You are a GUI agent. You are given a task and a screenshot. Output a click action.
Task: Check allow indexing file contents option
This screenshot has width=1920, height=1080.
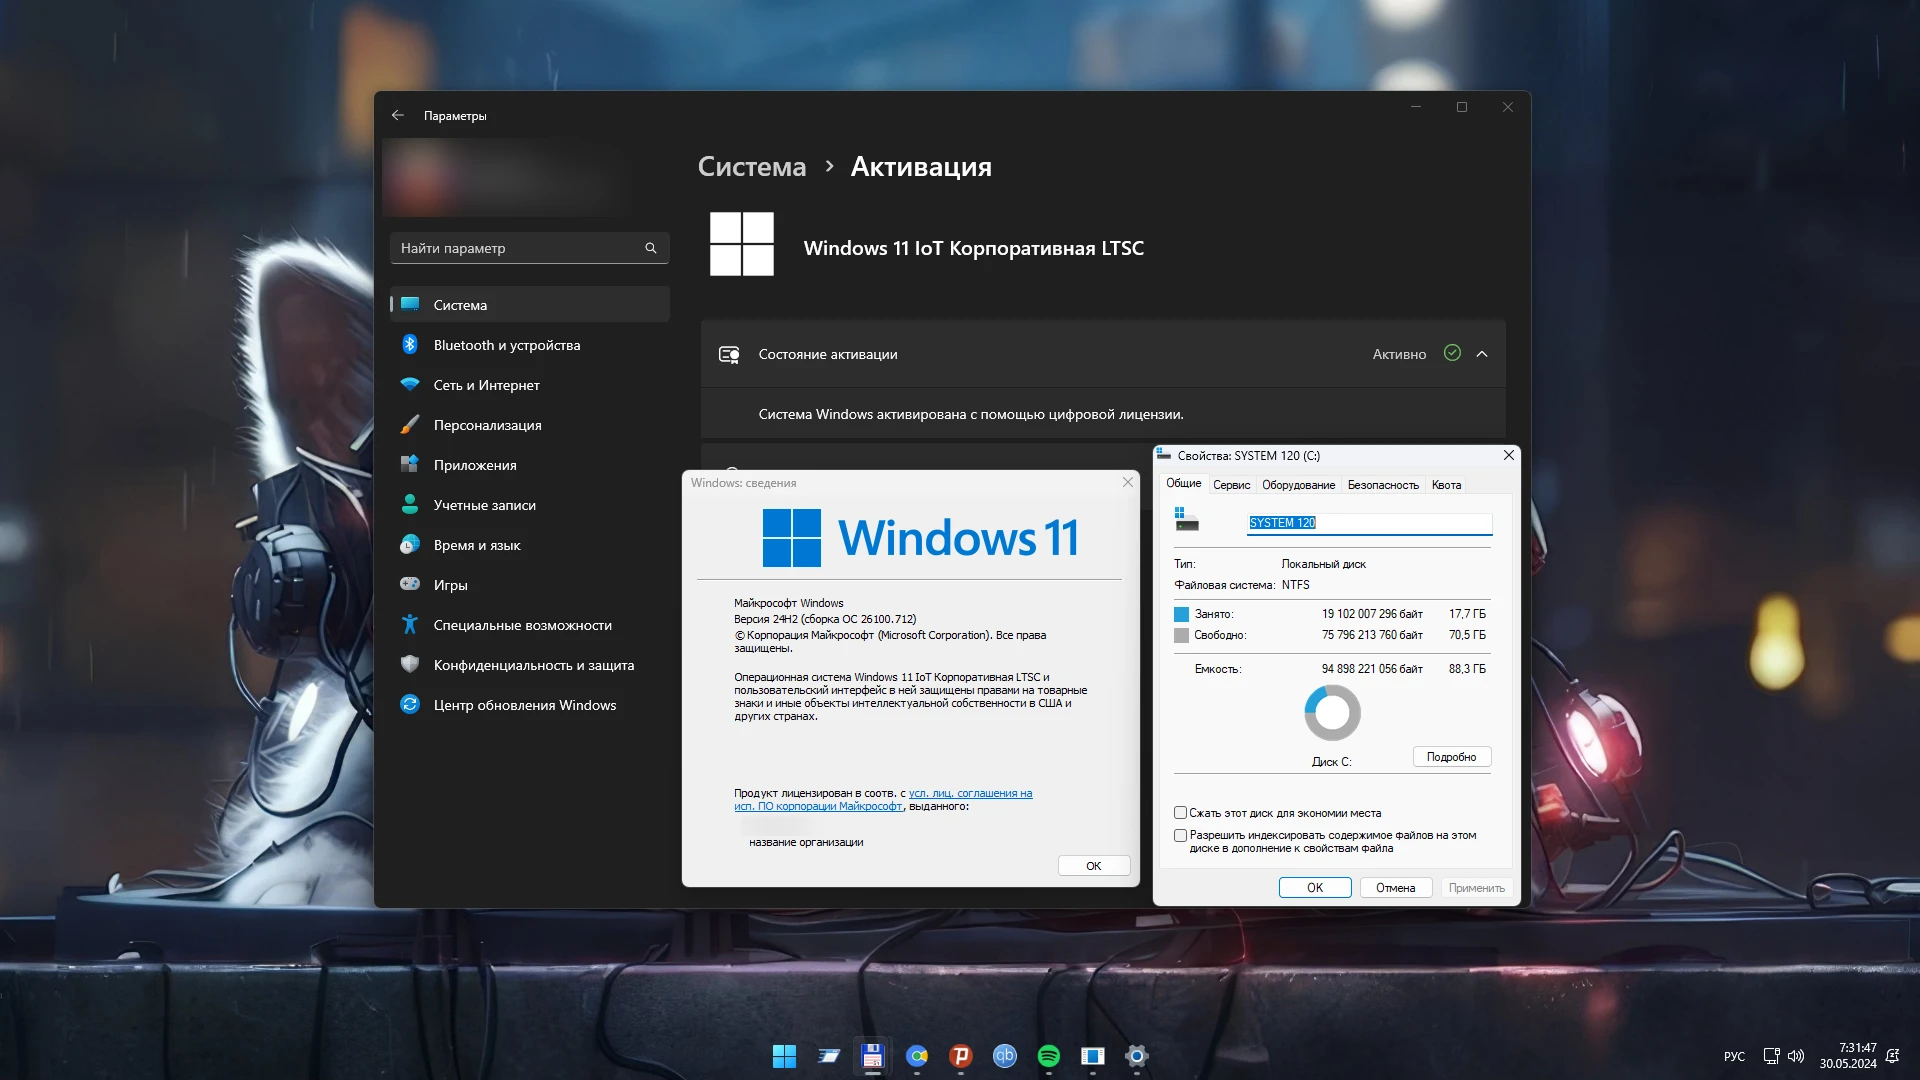point(1180,835)
